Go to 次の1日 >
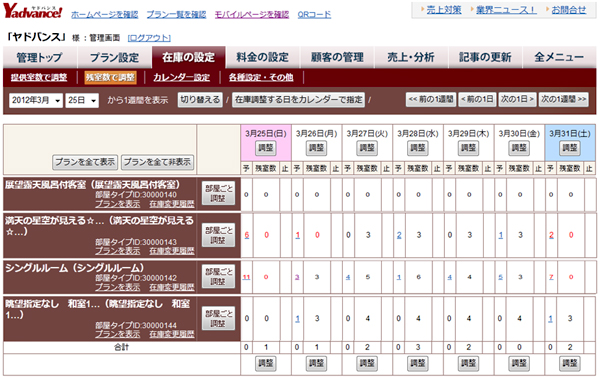600x378 pixels. point(517,99)
